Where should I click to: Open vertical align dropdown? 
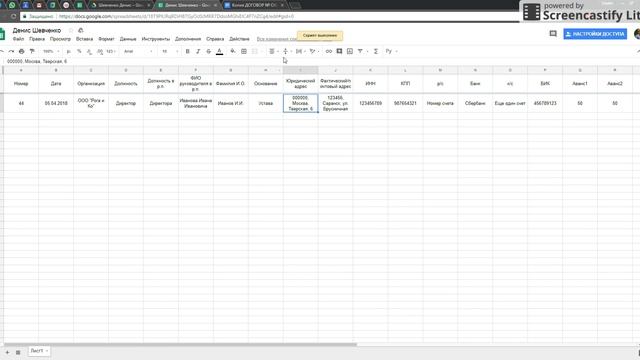coord(287,51)
